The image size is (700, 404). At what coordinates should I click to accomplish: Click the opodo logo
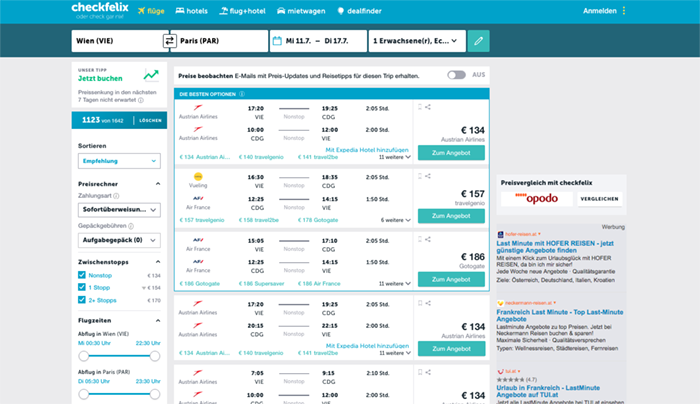tap(537, 198)
